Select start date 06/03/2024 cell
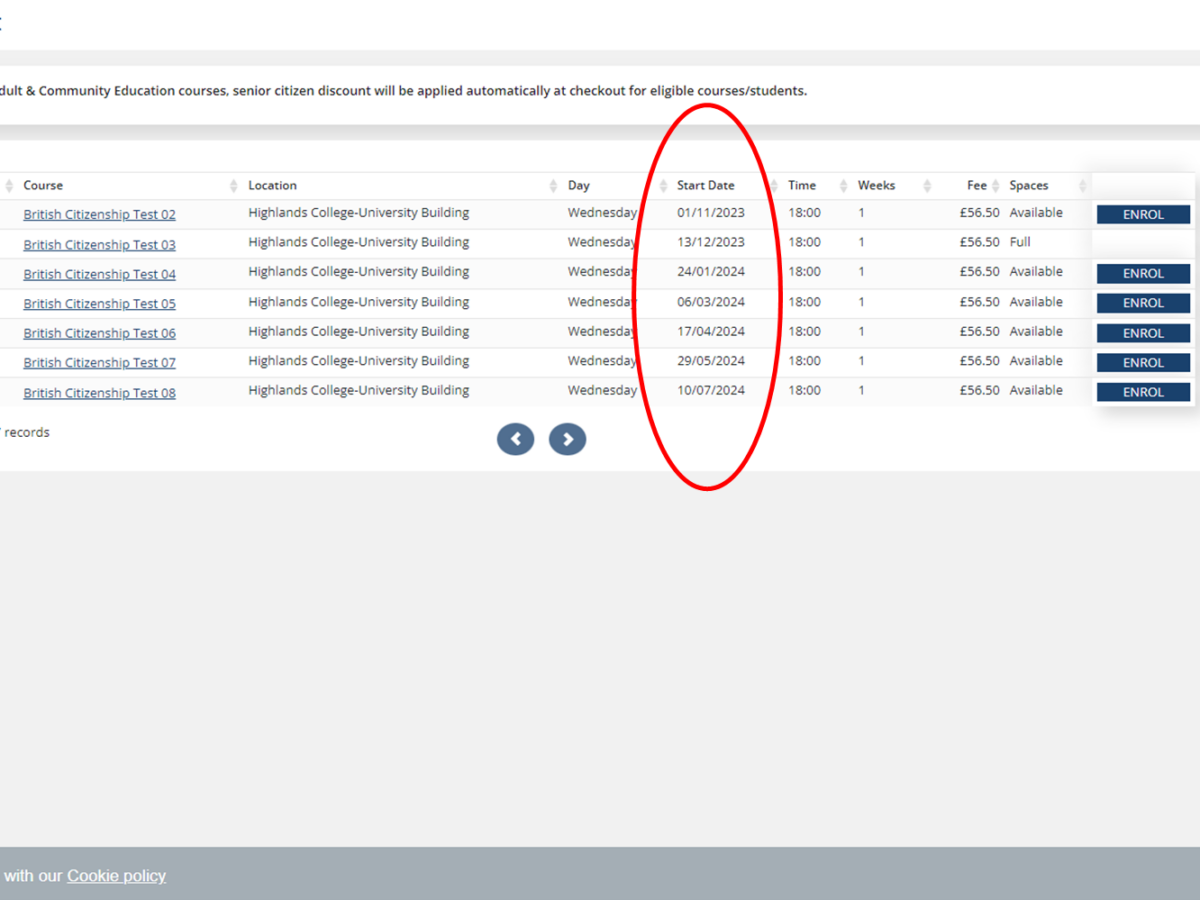1200x900 pixels. pos(711,302)
